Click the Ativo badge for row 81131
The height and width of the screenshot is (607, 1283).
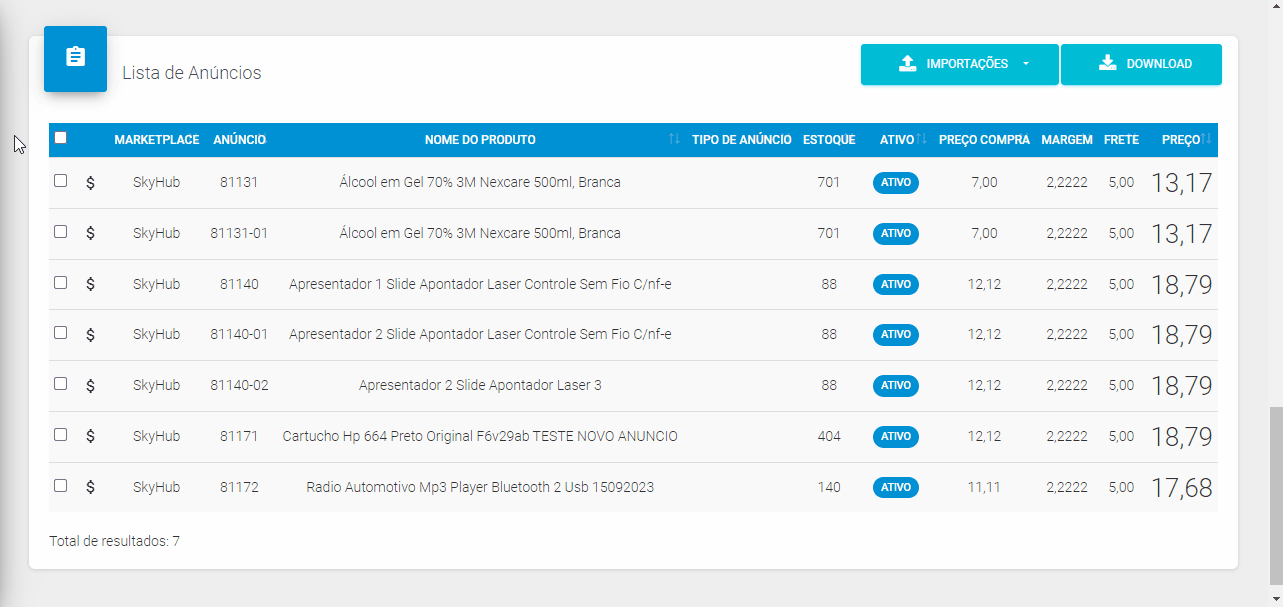(x=896, y=183)
